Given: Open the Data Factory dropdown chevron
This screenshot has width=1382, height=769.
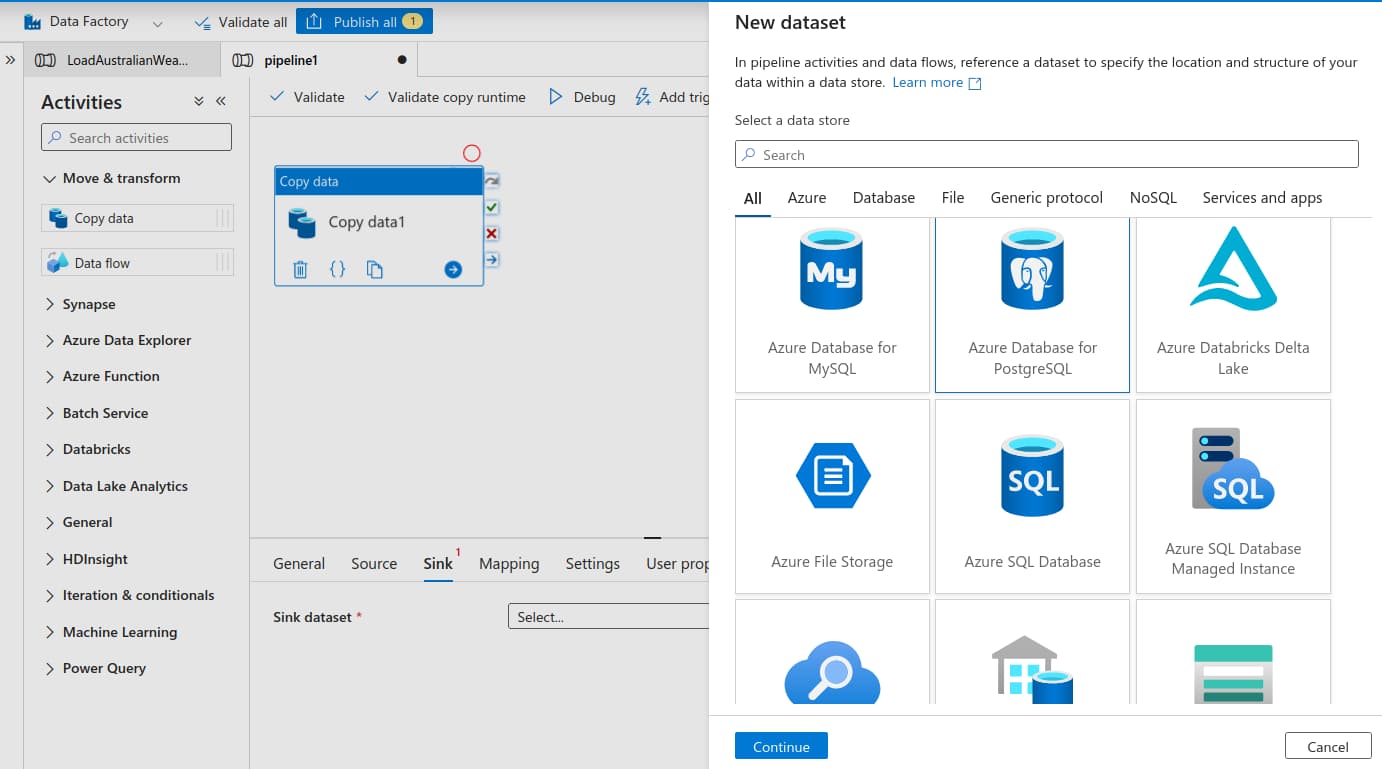Looking at the screenshot, I should pos(158,21).
